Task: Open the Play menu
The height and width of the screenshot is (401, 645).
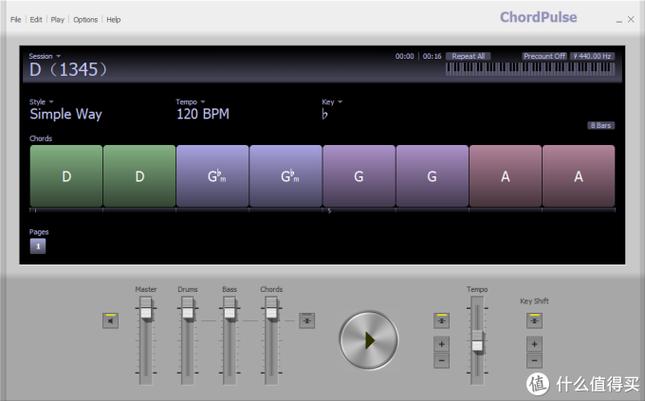Action: (58, 20)
